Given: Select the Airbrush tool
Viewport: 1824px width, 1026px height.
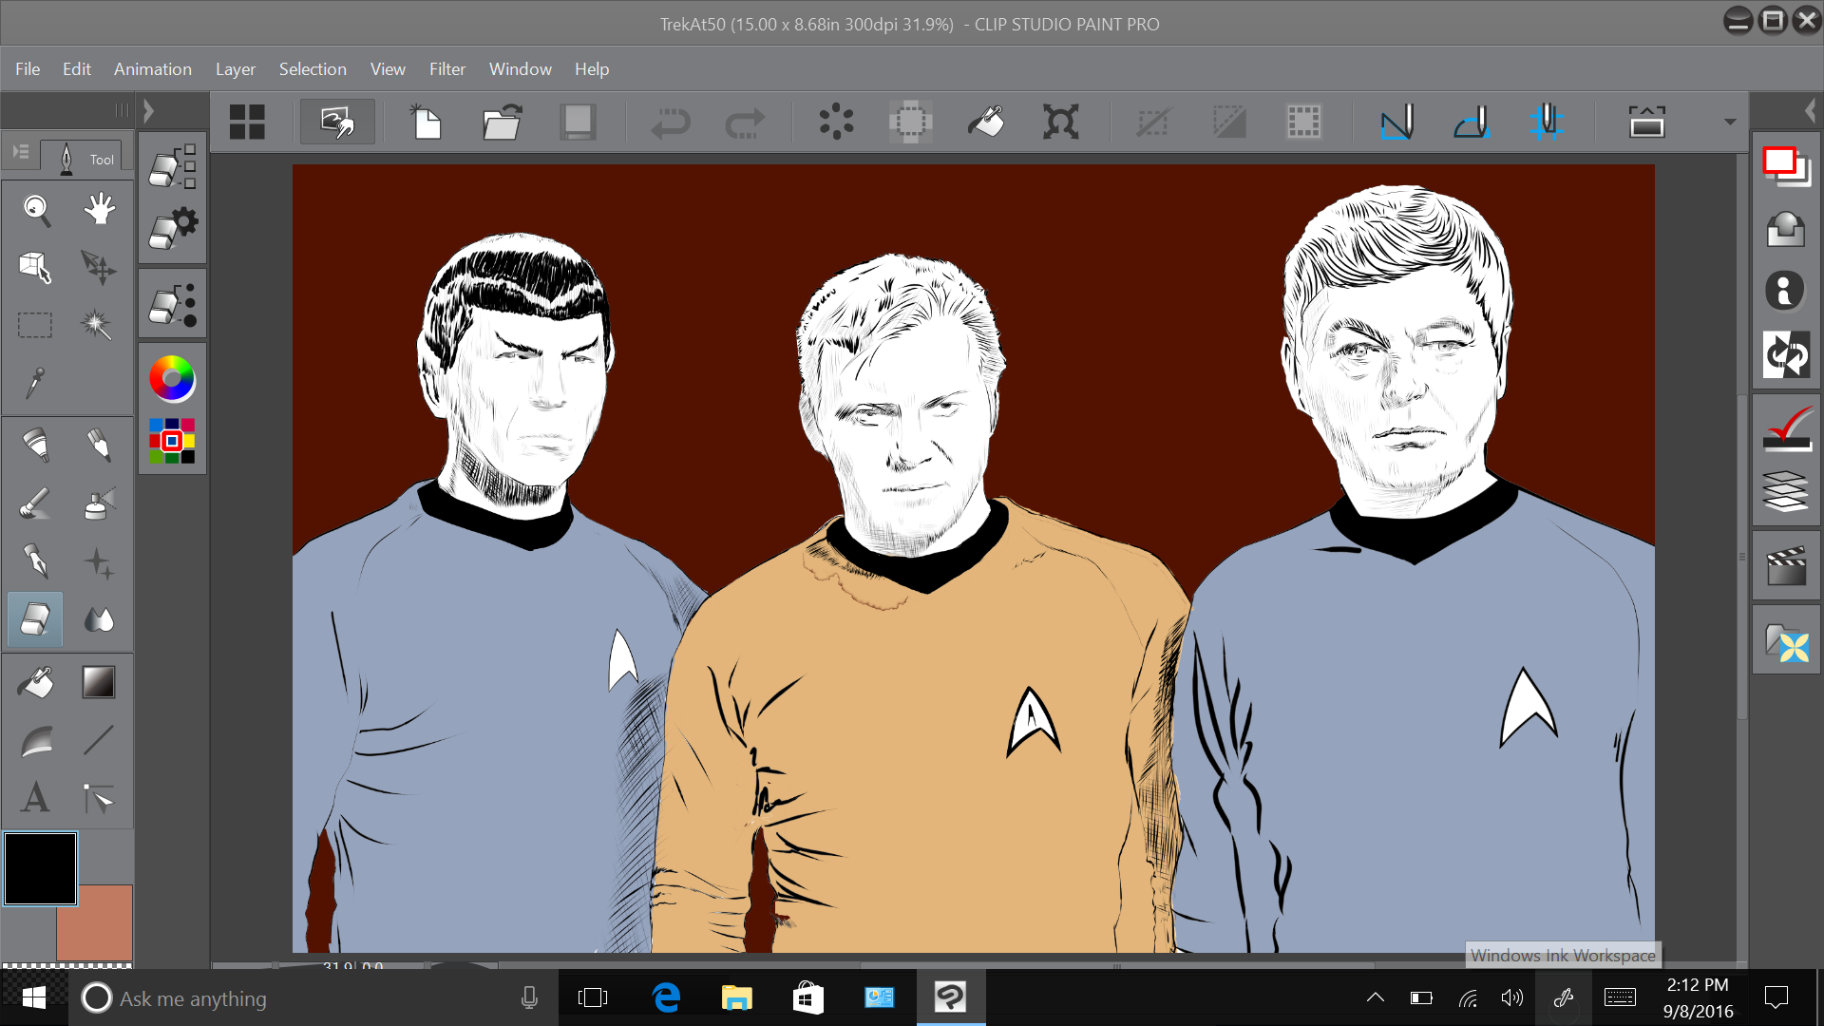Looking at the screenshot, I should (98, 503).
